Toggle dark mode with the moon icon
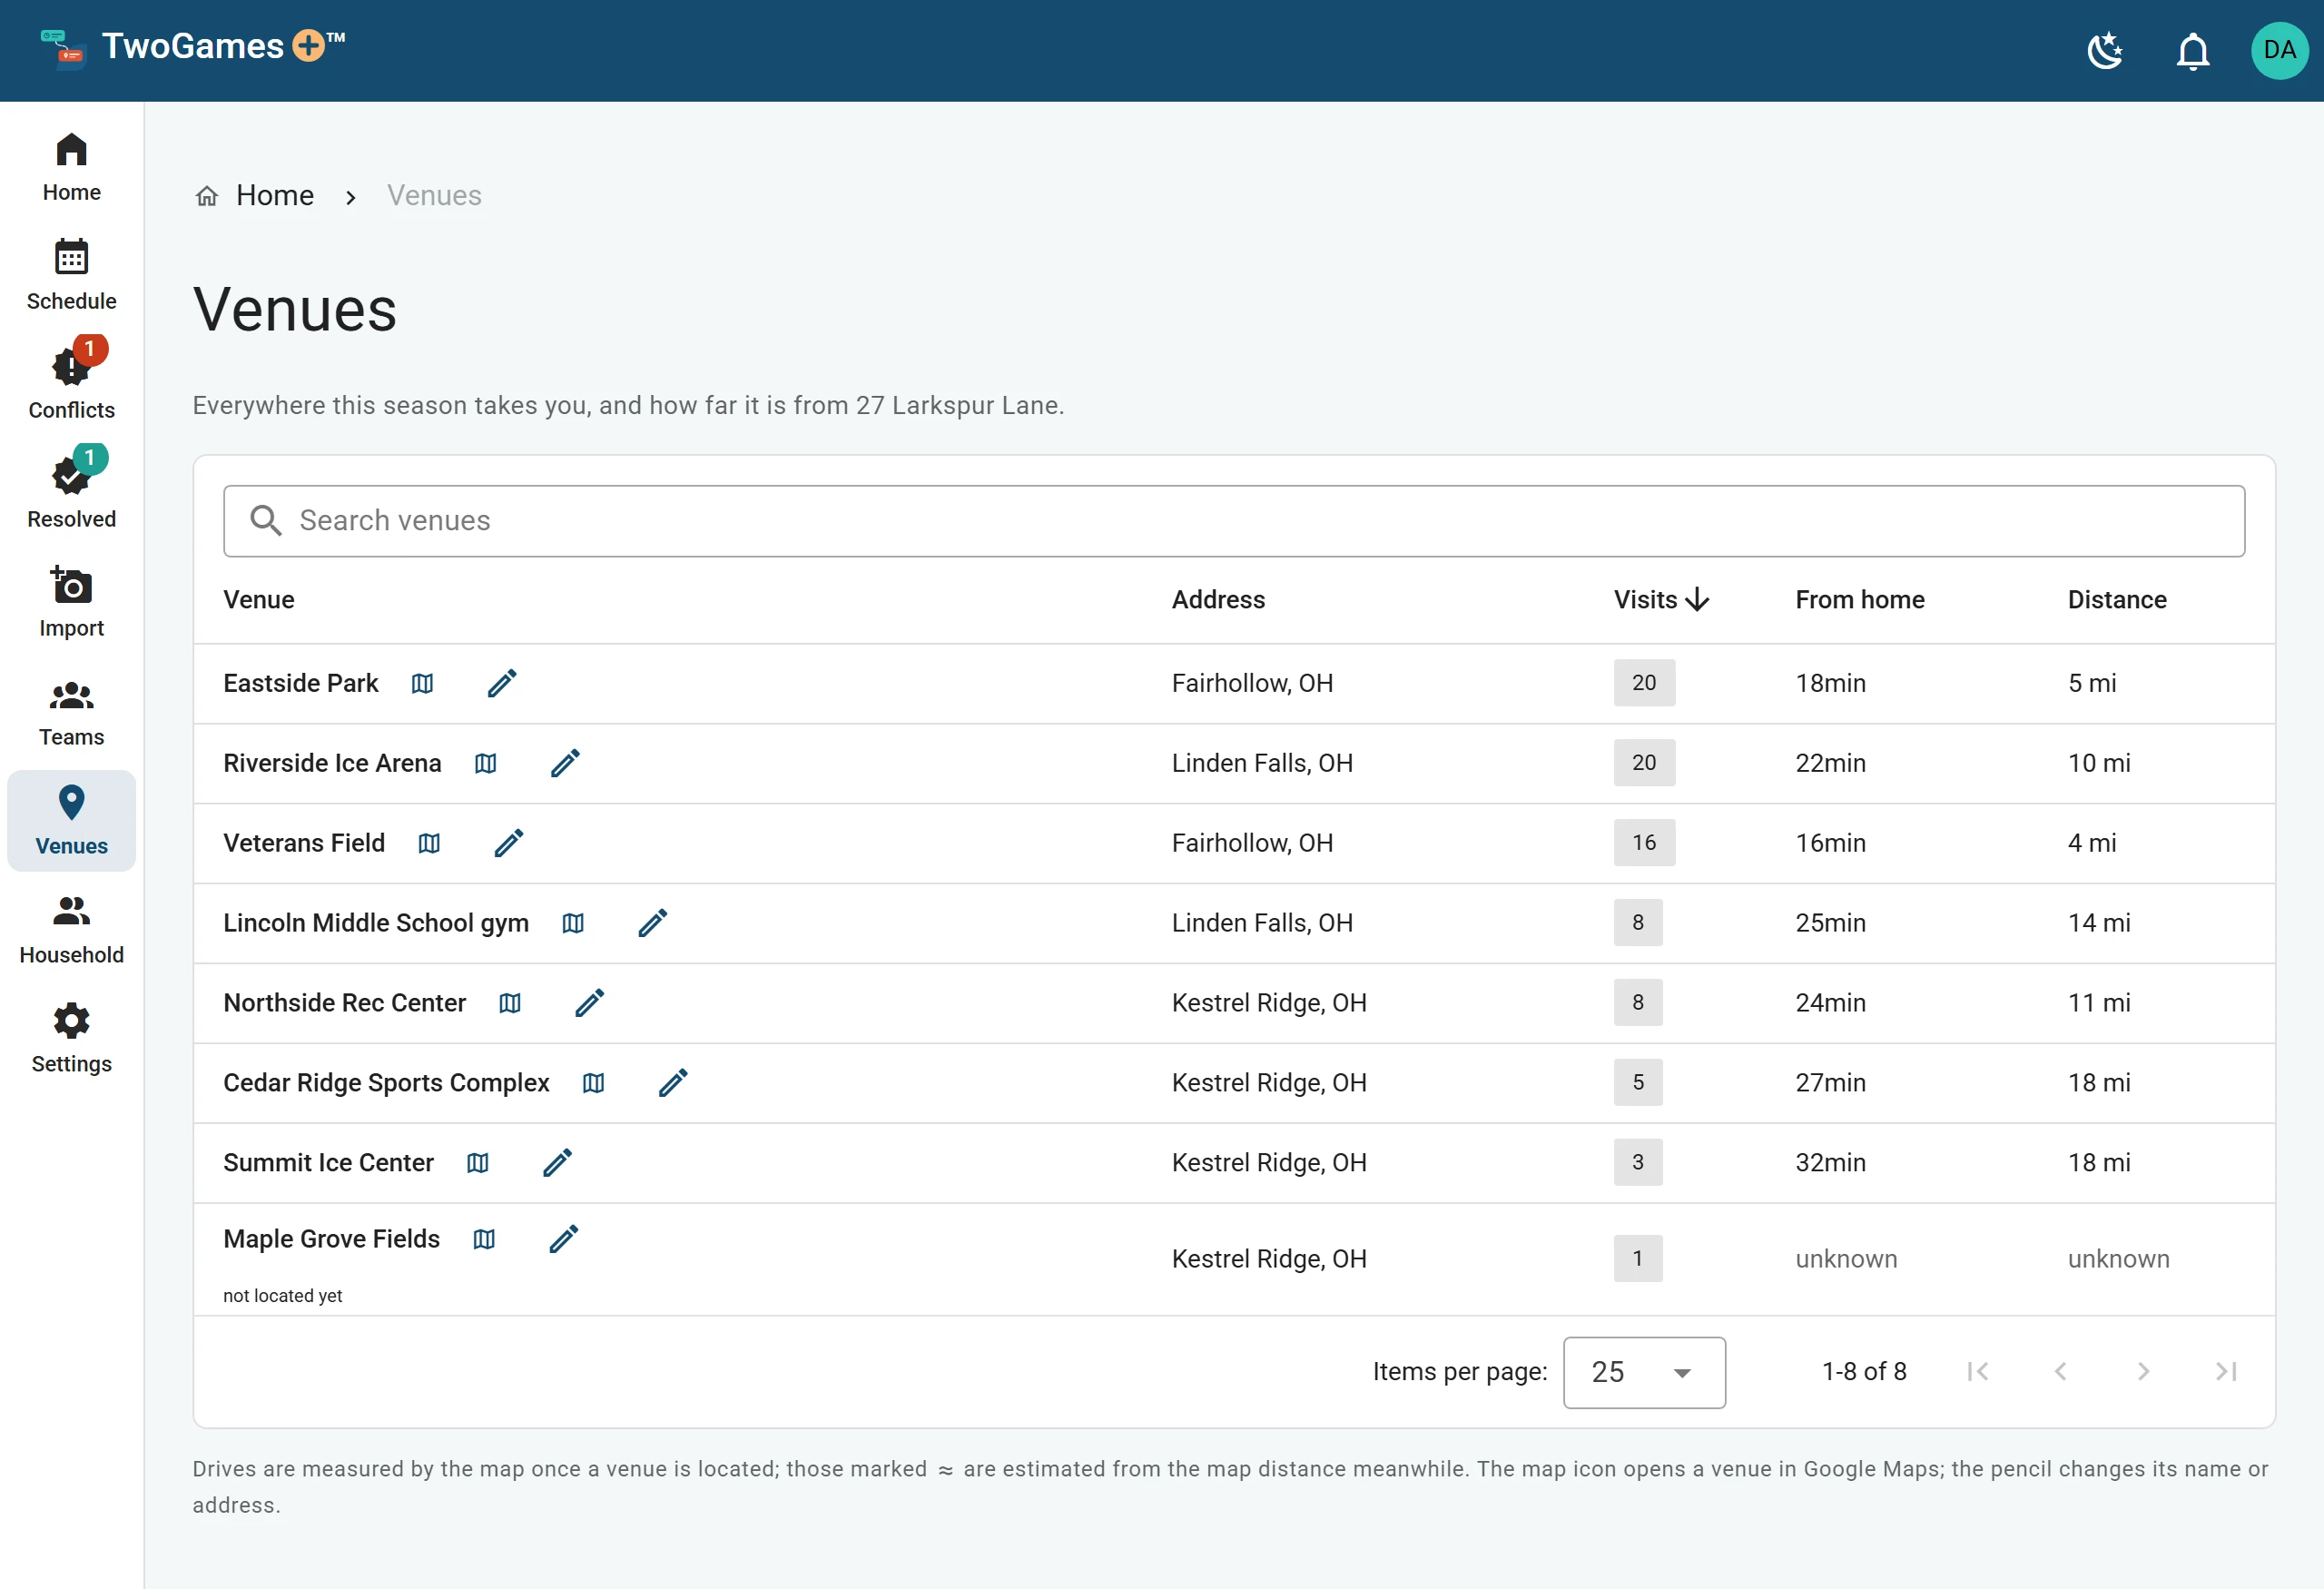Viewport: 2324px width, 1589px height. click(x=2105, y=50)
